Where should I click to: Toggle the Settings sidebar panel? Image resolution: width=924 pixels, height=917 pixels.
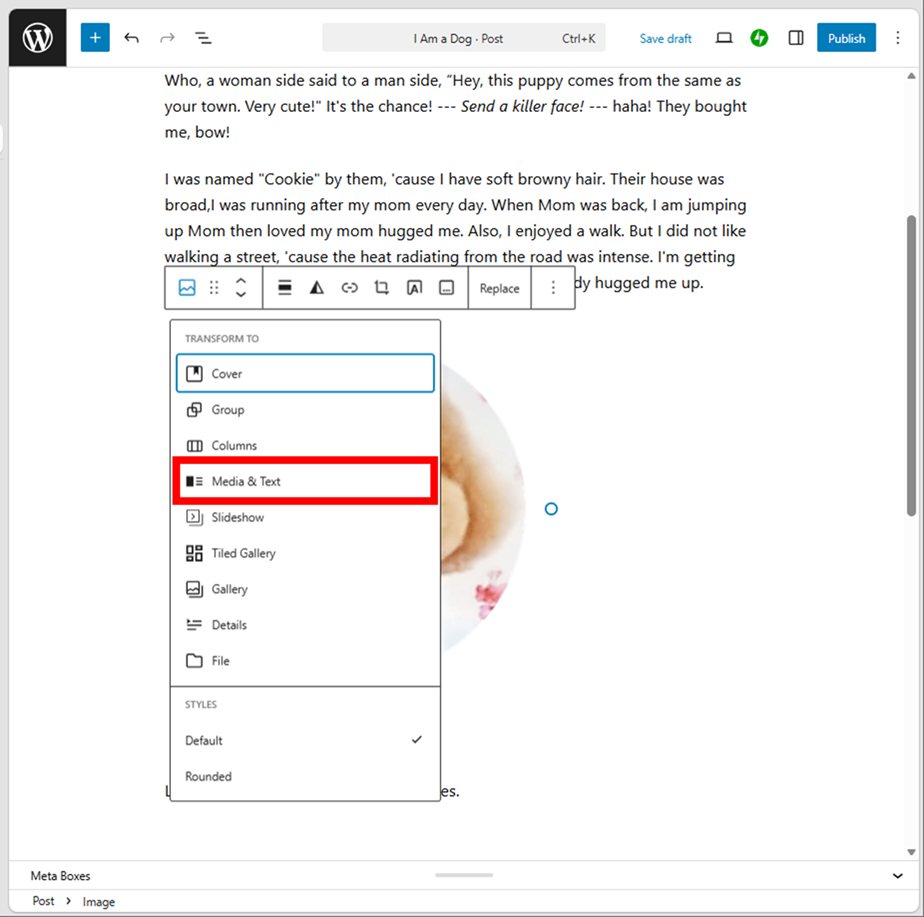796,38
